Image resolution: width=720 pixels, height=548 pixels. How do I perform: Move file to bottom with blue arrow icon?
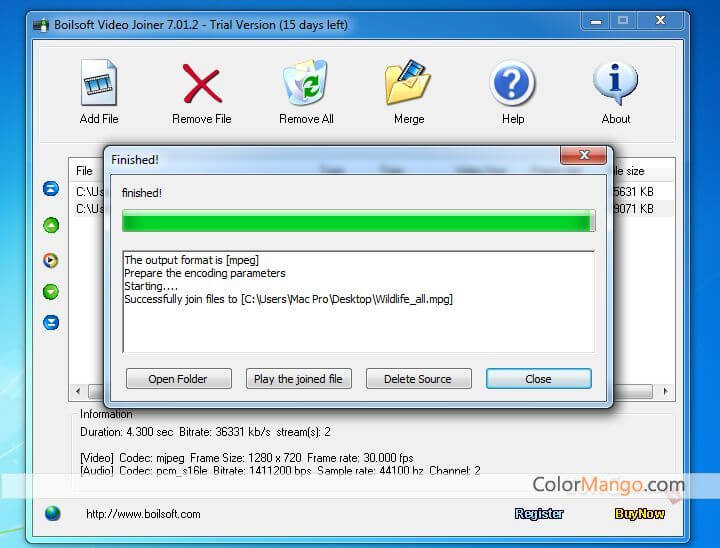tap(51, 322)
